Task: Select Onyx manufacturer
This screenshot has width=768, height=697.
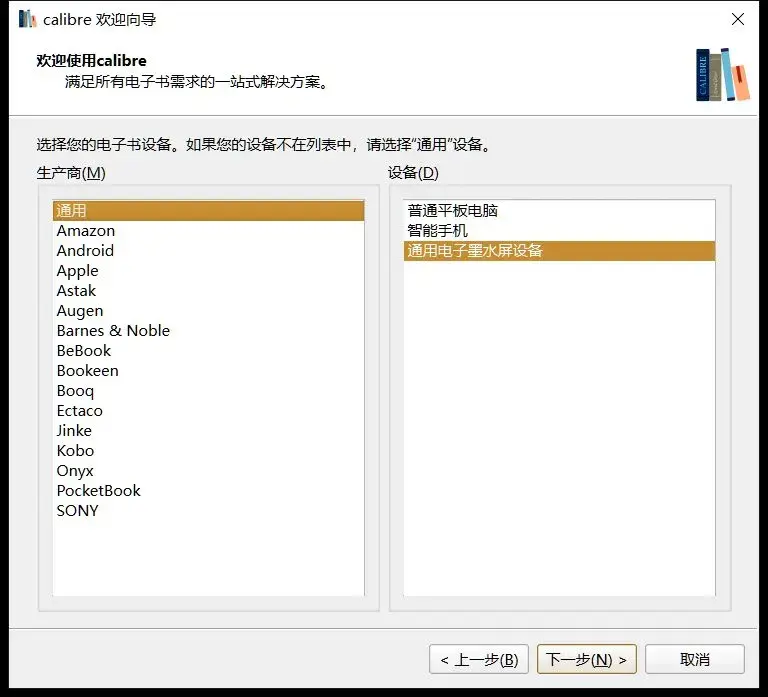Action: pyautogui.click(x=209, y=471)
